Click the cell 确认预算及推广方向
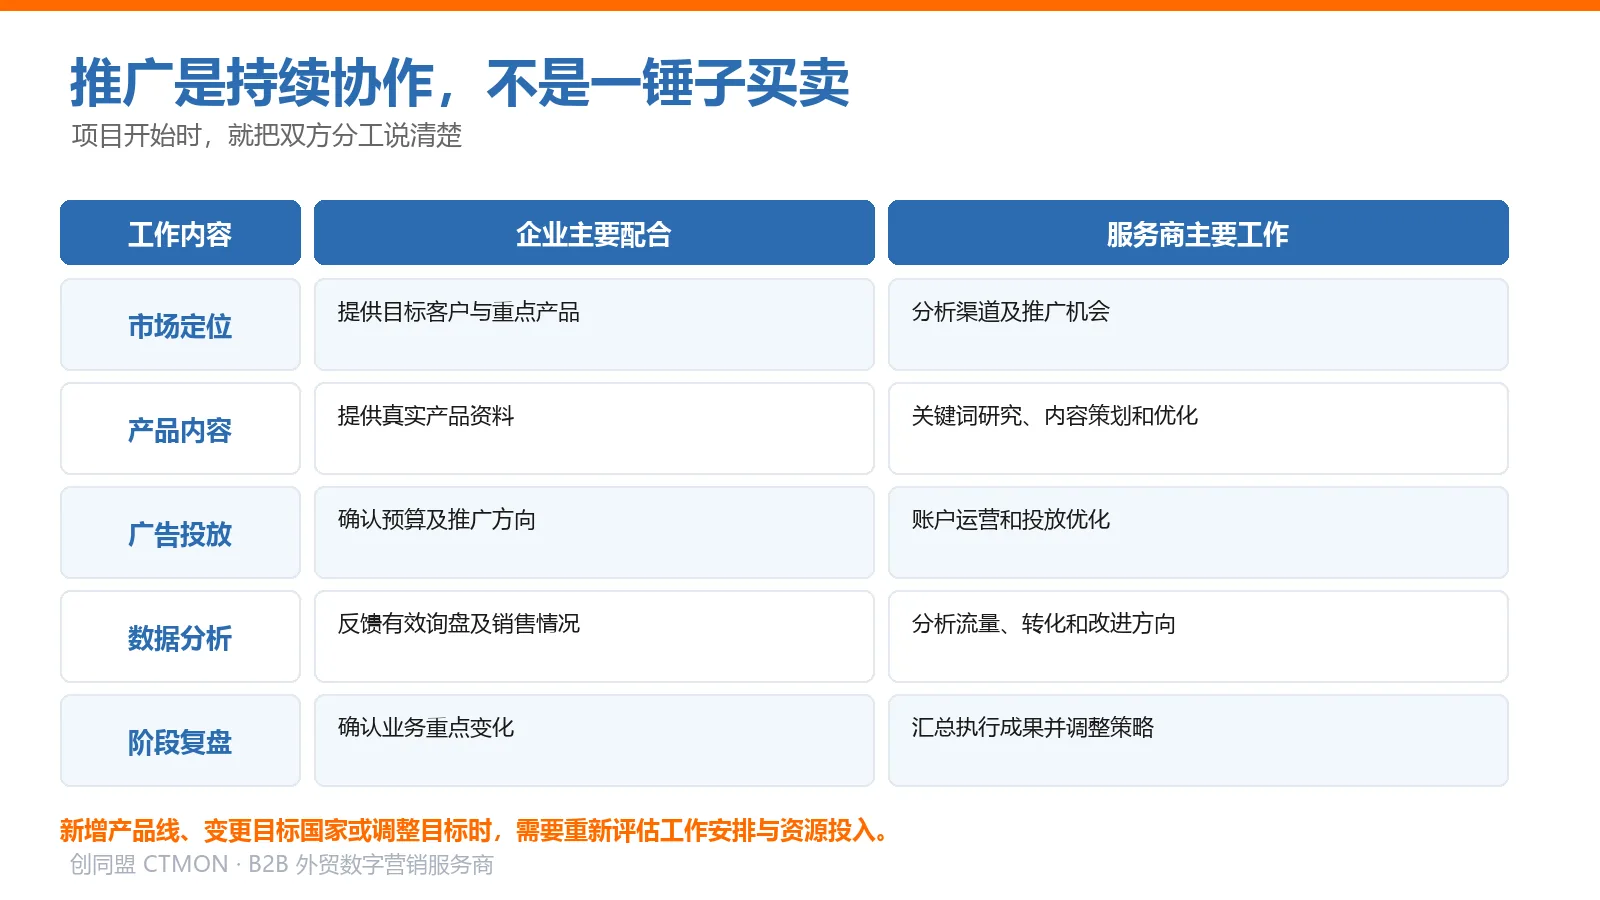 click(594, 533)
